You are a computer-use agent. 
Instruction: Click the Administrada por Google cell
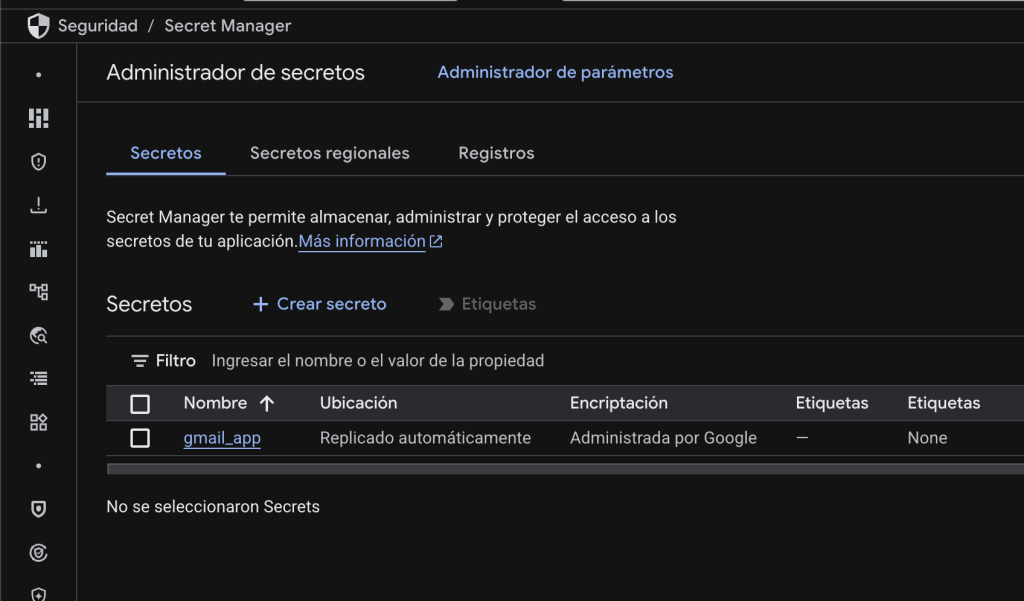(664, 438)
